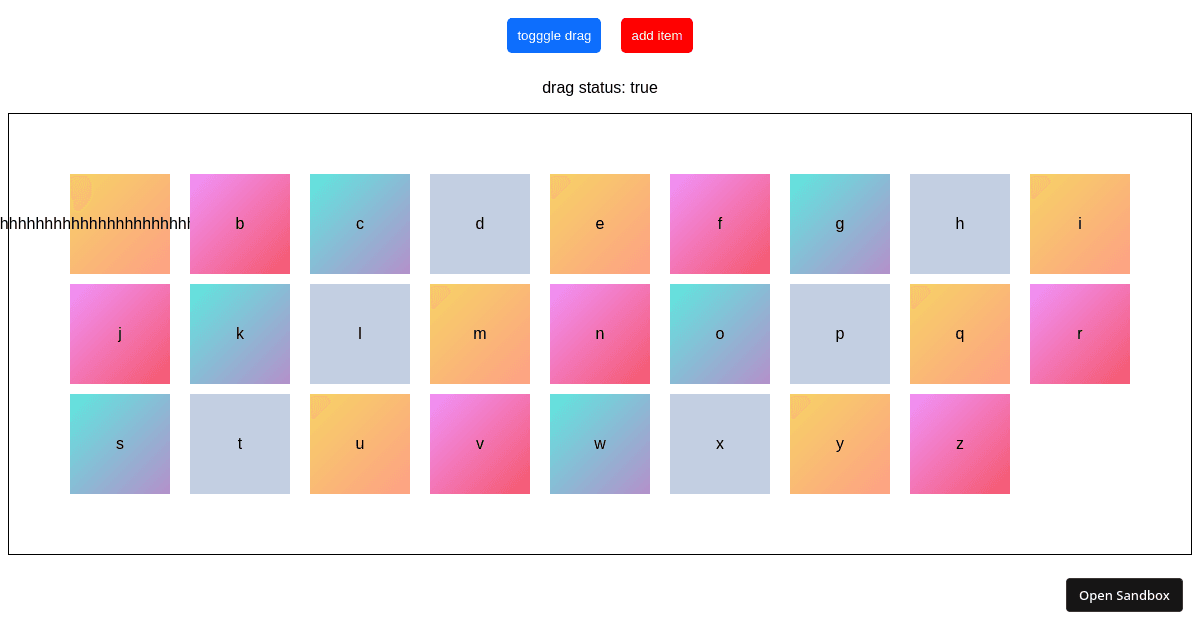
Task: Select the tile labeled h
Action: [x=960, y=224]
